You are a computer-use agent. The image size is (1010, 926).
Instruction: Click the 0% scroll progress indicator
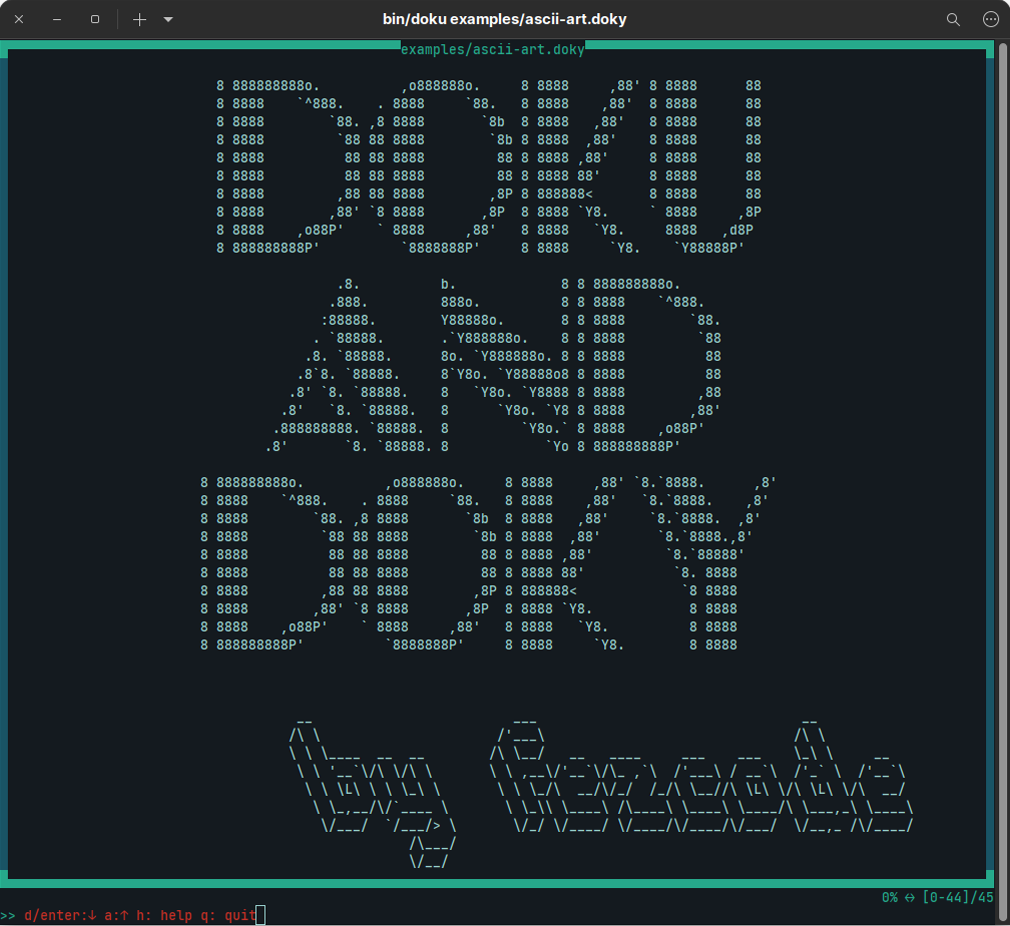889,897
